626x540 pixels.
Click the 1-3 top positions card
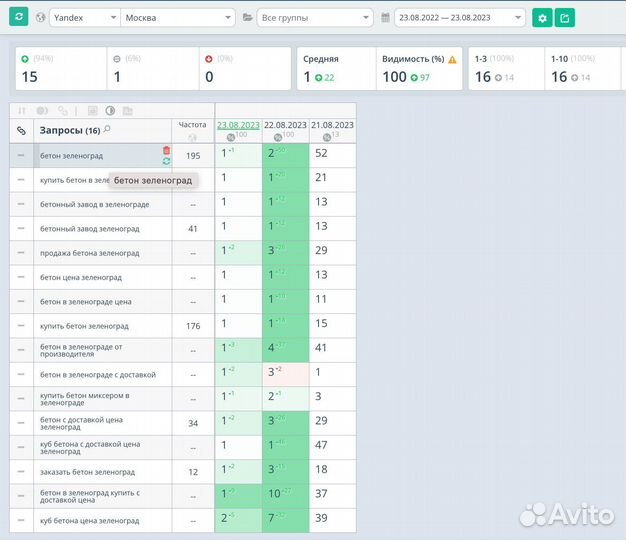[506, 68]
